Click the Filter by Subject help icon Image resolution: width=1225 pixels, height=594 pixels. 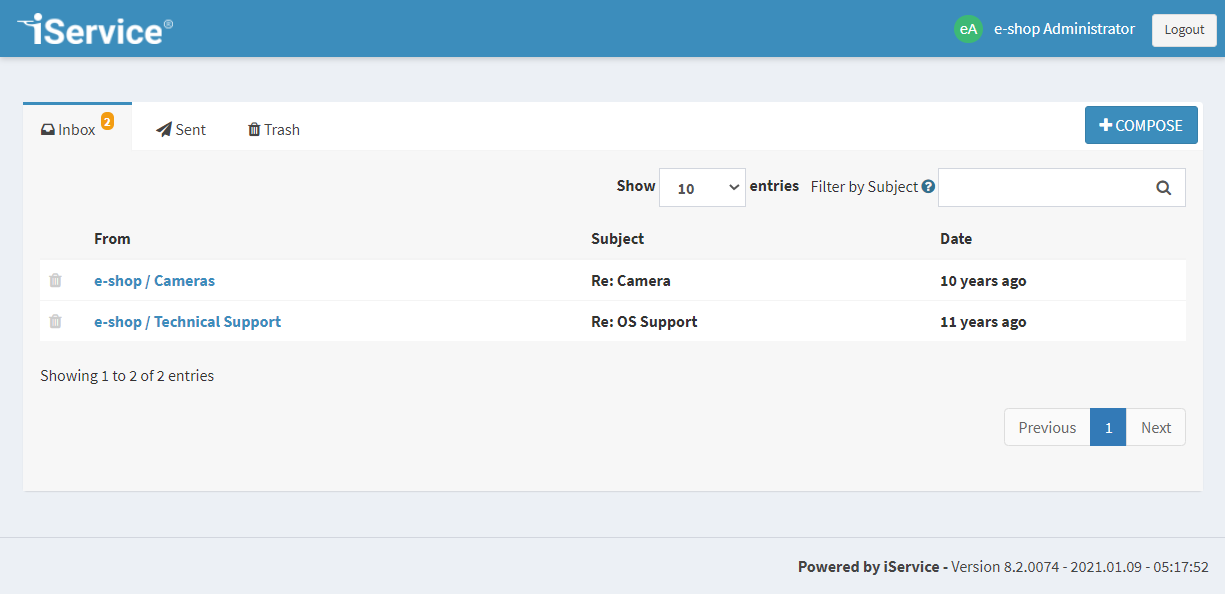pyautogui.click(x=928, y=187)
